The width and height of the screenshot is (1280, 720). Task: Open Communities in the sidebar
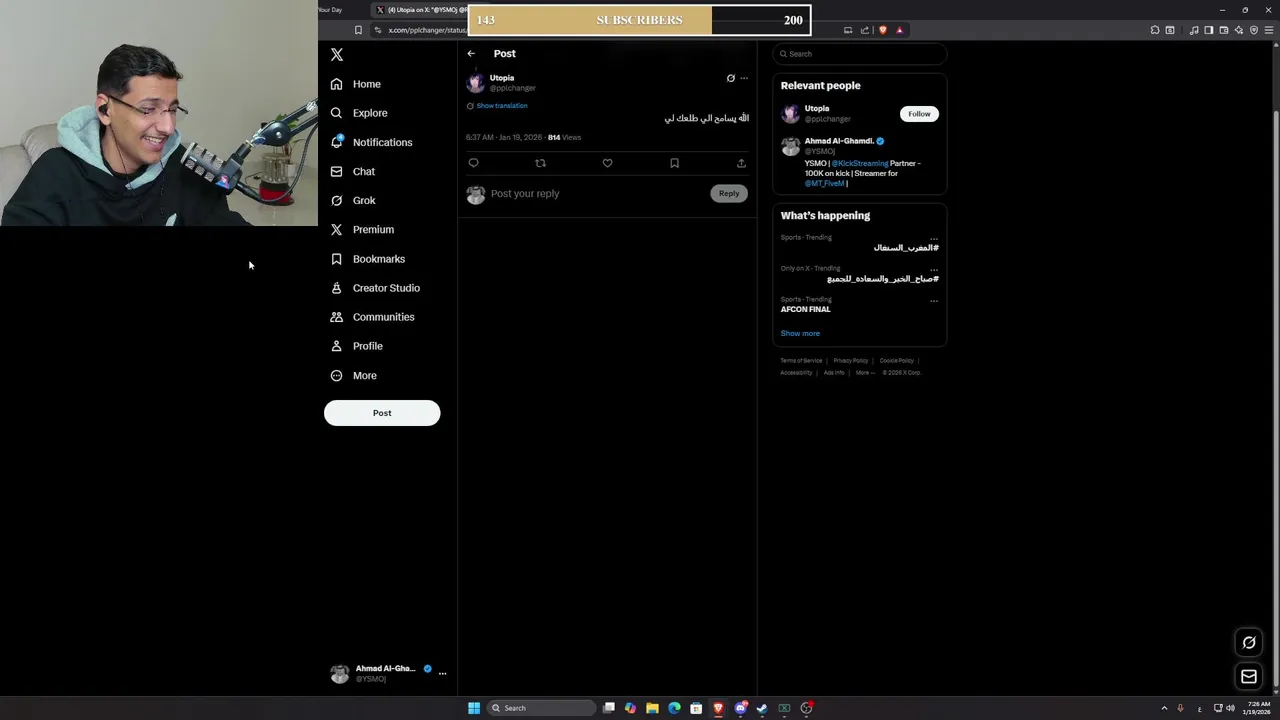372,316
